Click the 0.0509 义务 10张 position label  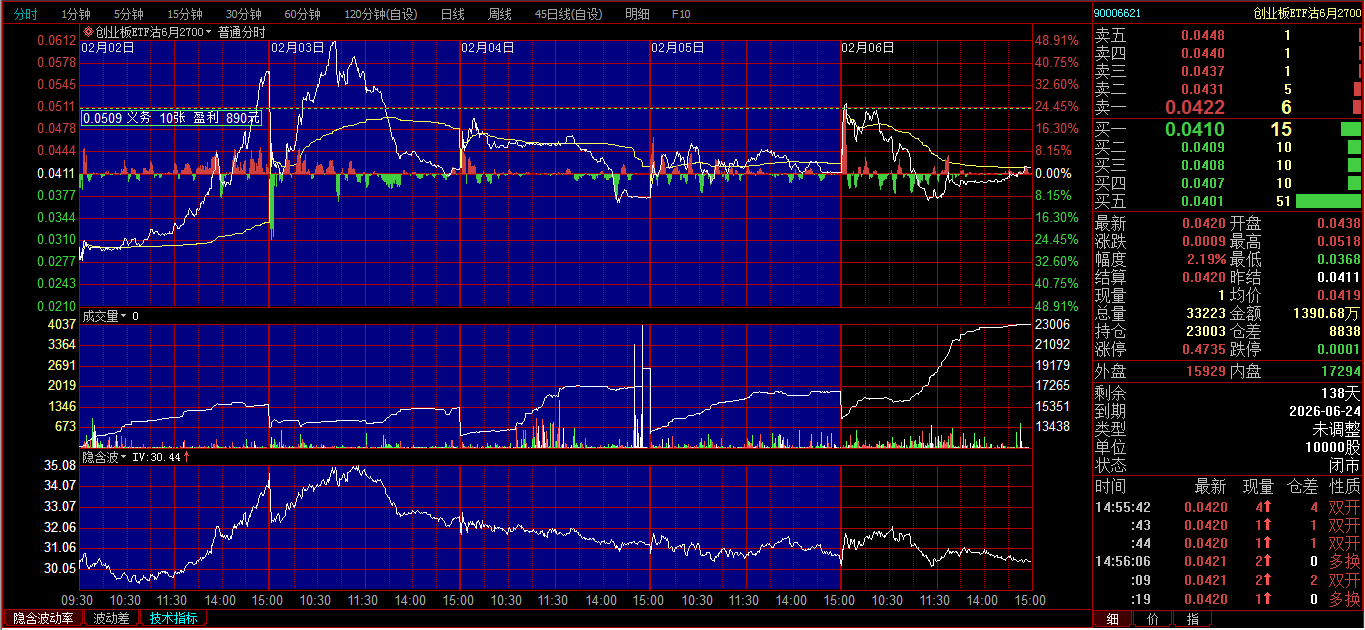click(x=171, y=118)
